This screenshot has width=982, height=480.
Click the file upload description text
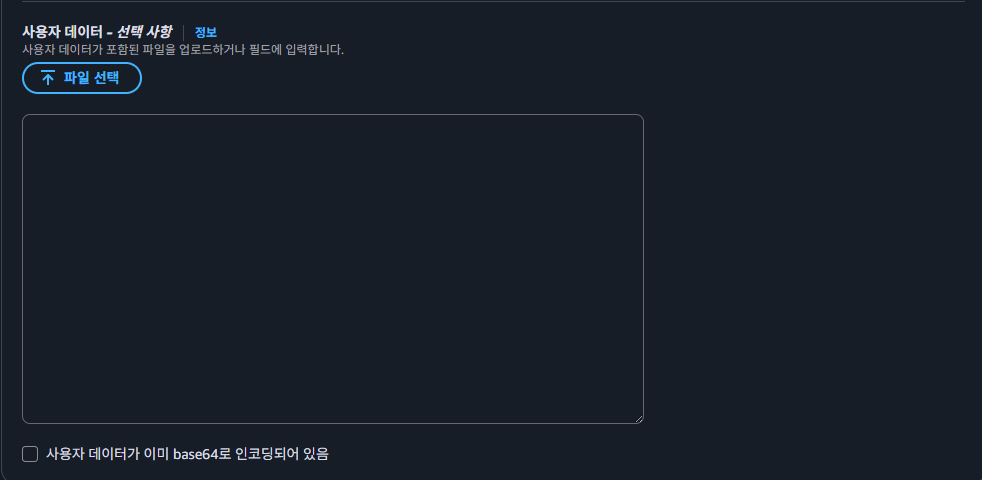[183, 49]
